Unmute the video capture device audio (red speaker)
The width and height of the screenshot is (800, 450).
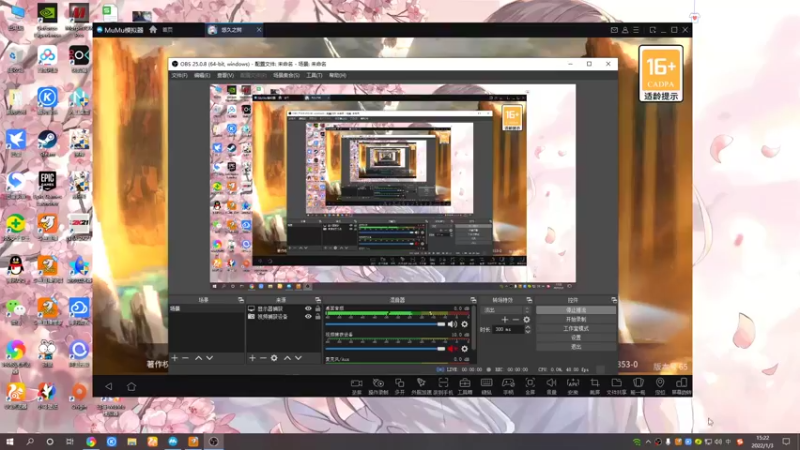coord(452,349)
